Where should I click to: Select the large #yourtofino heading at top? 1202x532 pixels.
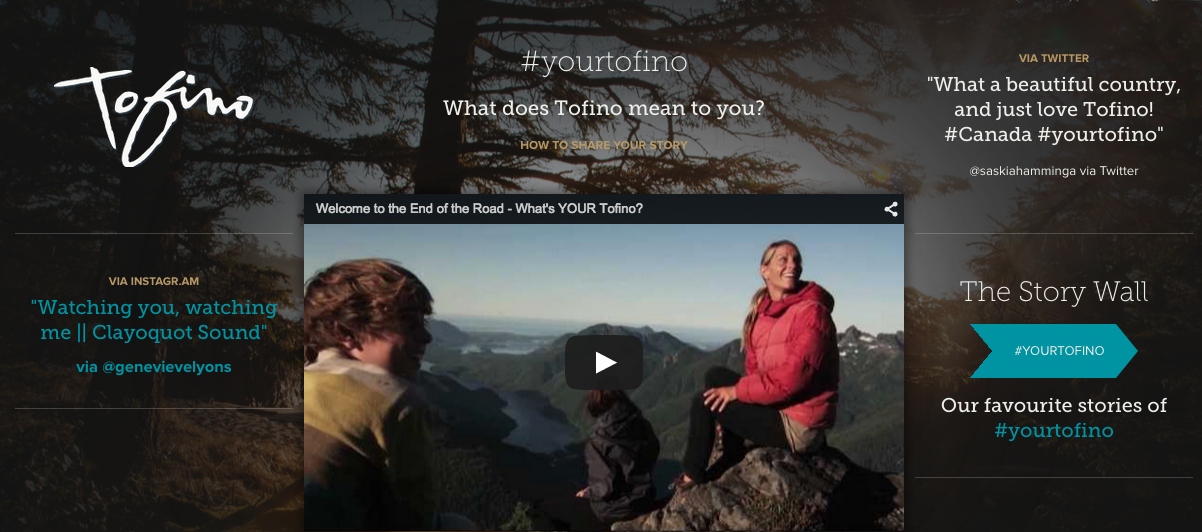point(604,62)
